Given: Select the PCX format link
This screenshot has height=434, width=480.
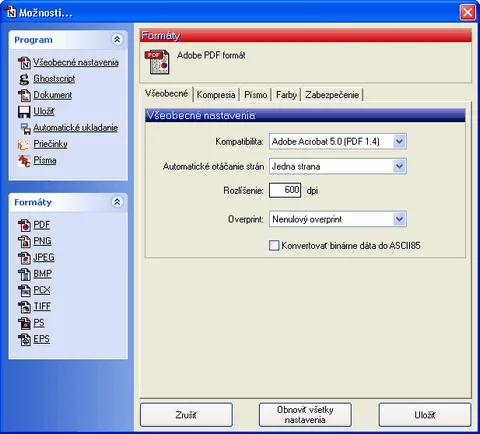Looking at the screenshot, I should point(42,290).
